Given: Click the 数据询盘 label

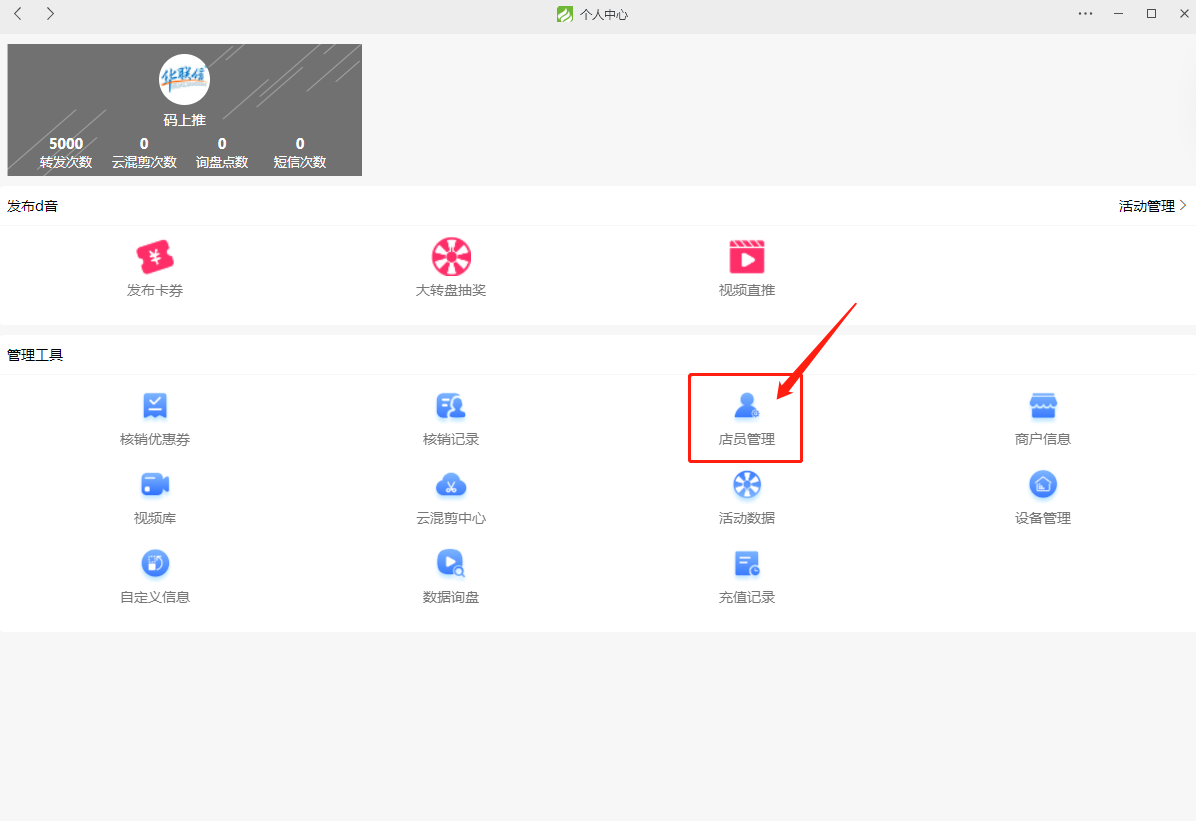Looking at the screenshot, I should [451, 597].
